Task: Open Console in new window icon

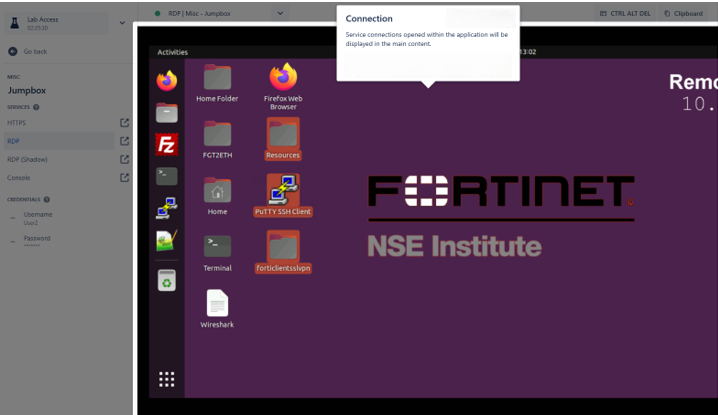Action: click(124, 178)
